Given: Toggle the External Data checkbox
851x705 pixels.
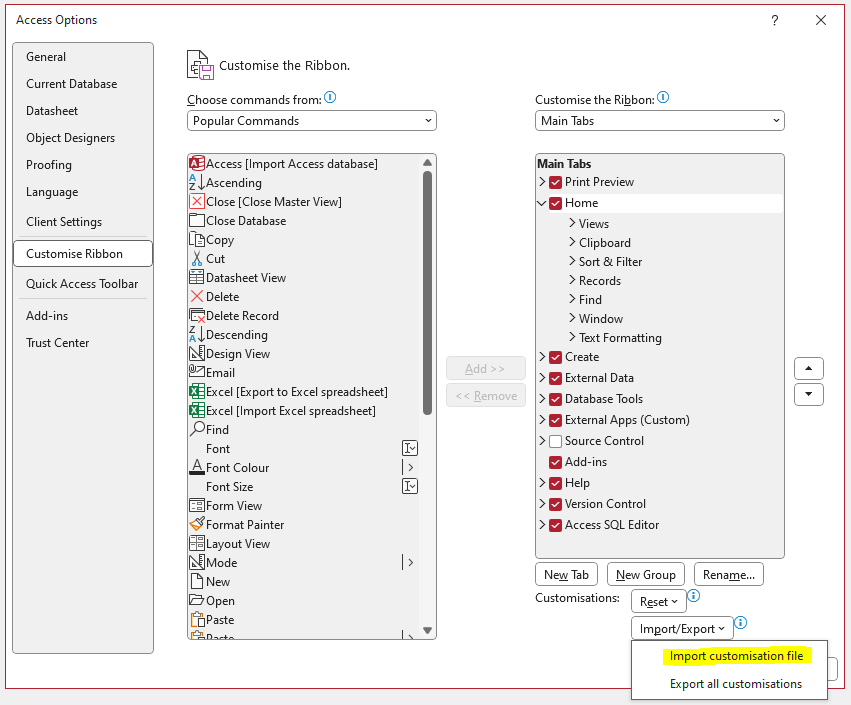Looking at the screenshot, I should [x=555, y=378].
